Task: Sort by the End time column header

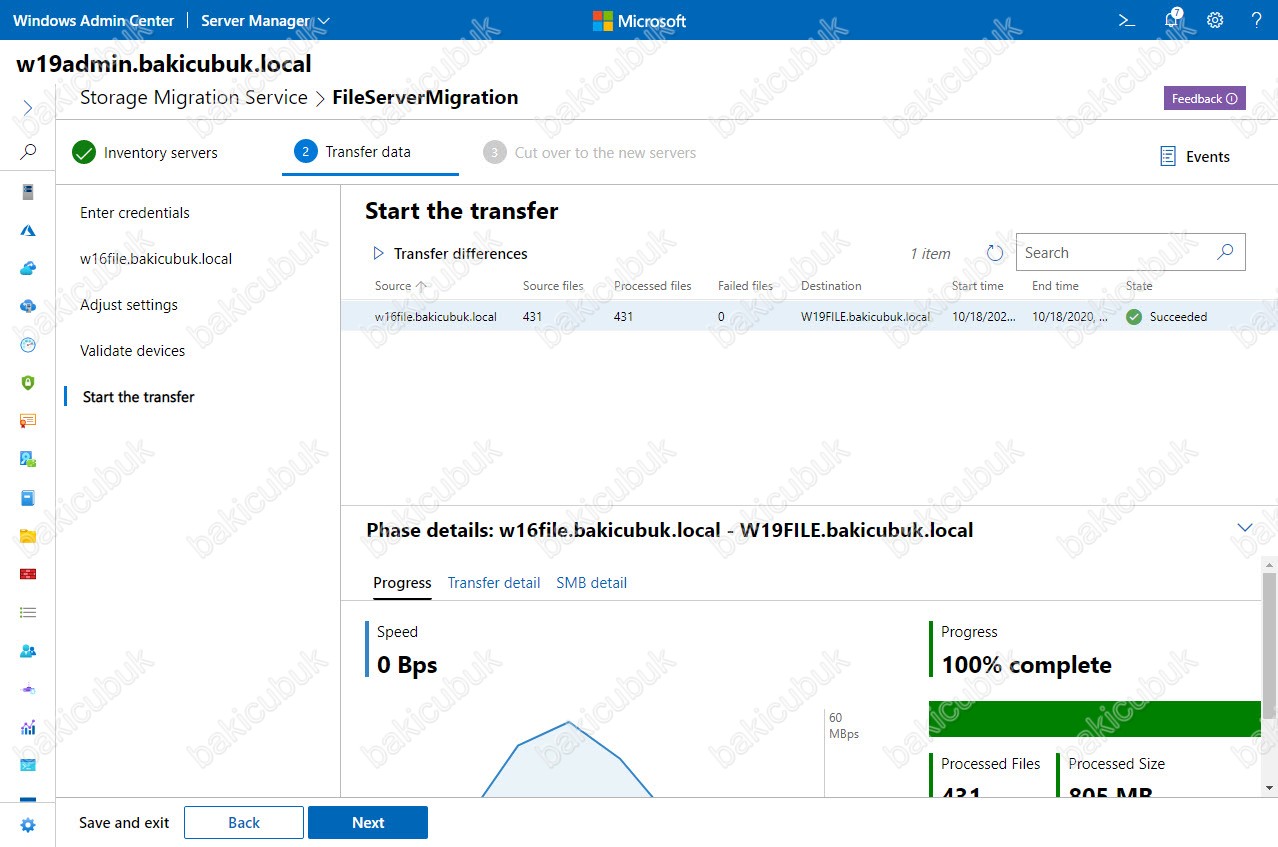Action: [1055, 286]
